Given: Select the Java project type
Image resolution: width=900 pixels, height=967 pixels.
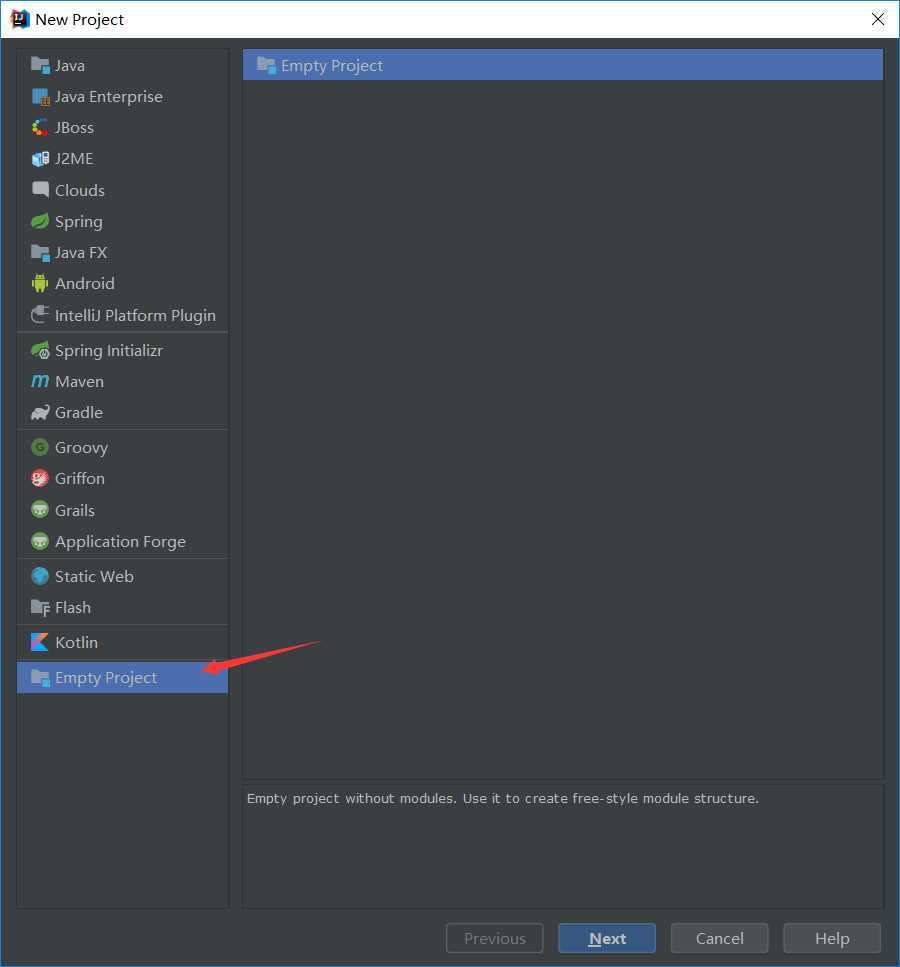Looking at the screenshot, I should (123, 65).
